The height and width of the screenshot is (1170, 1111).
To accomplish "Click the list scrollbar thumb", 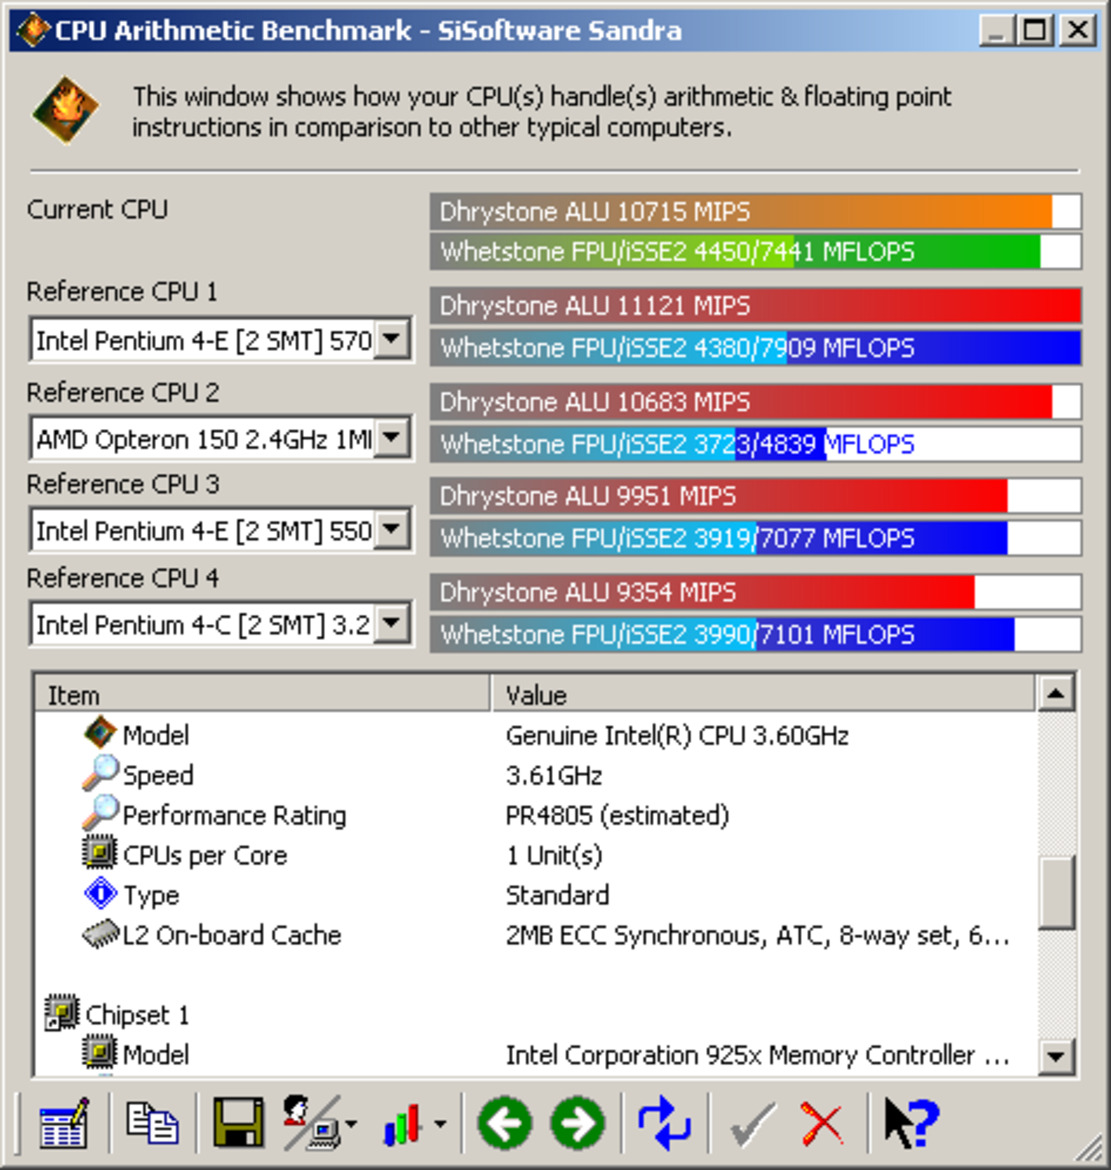I will [x=1056, y=892].
